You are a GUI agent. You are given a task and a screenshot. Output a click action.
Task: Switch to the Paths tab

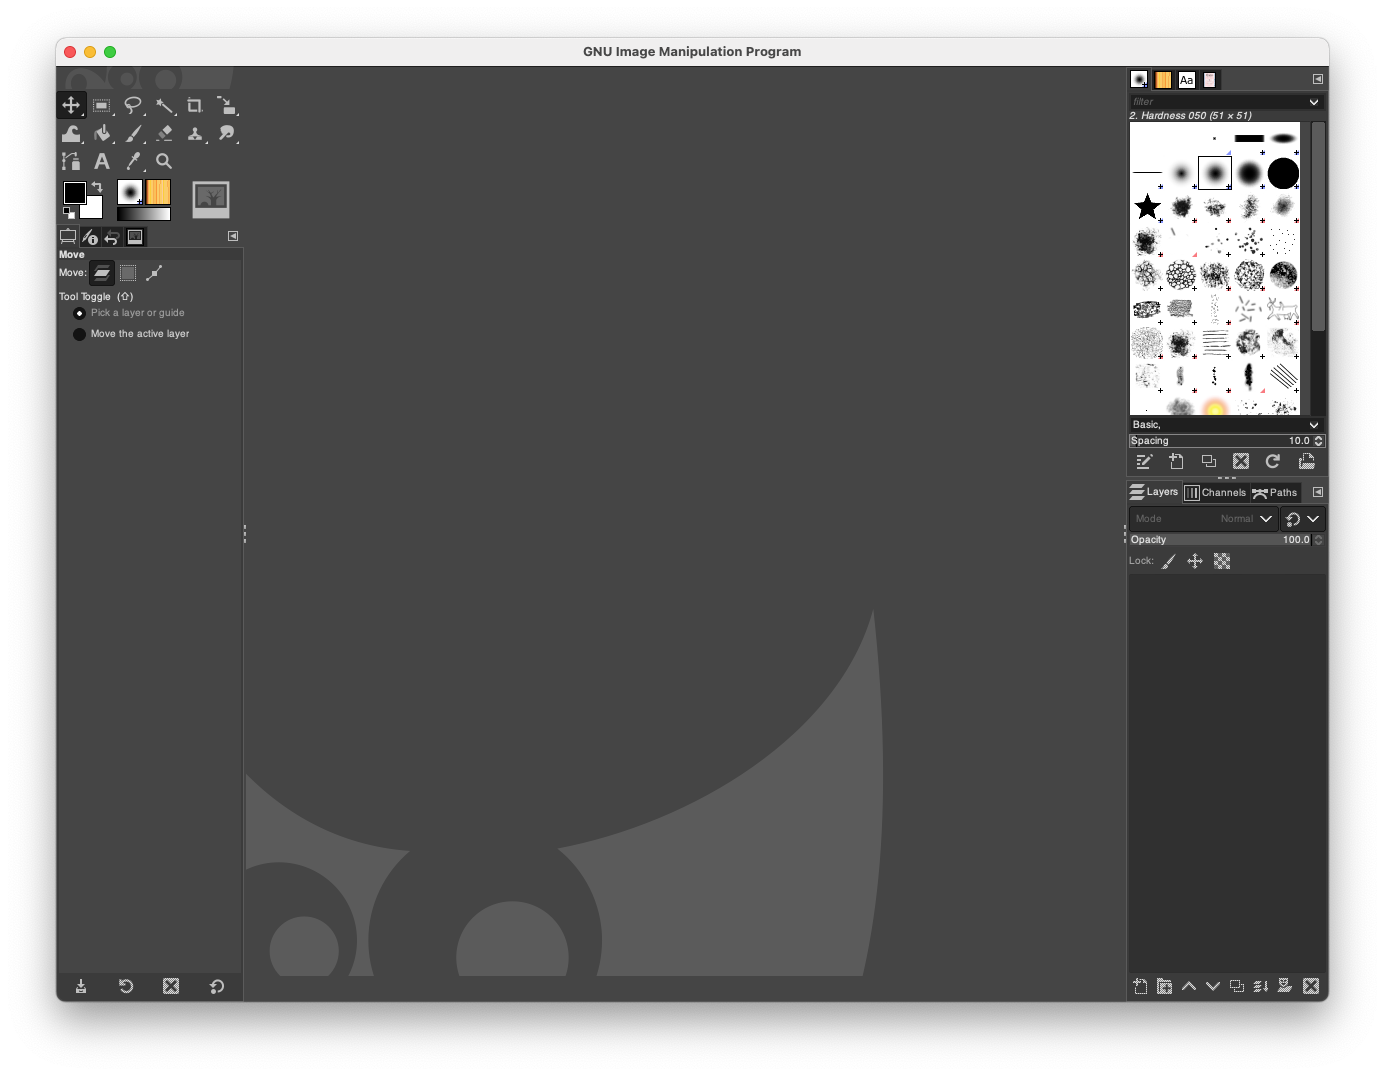[1275, 492]
